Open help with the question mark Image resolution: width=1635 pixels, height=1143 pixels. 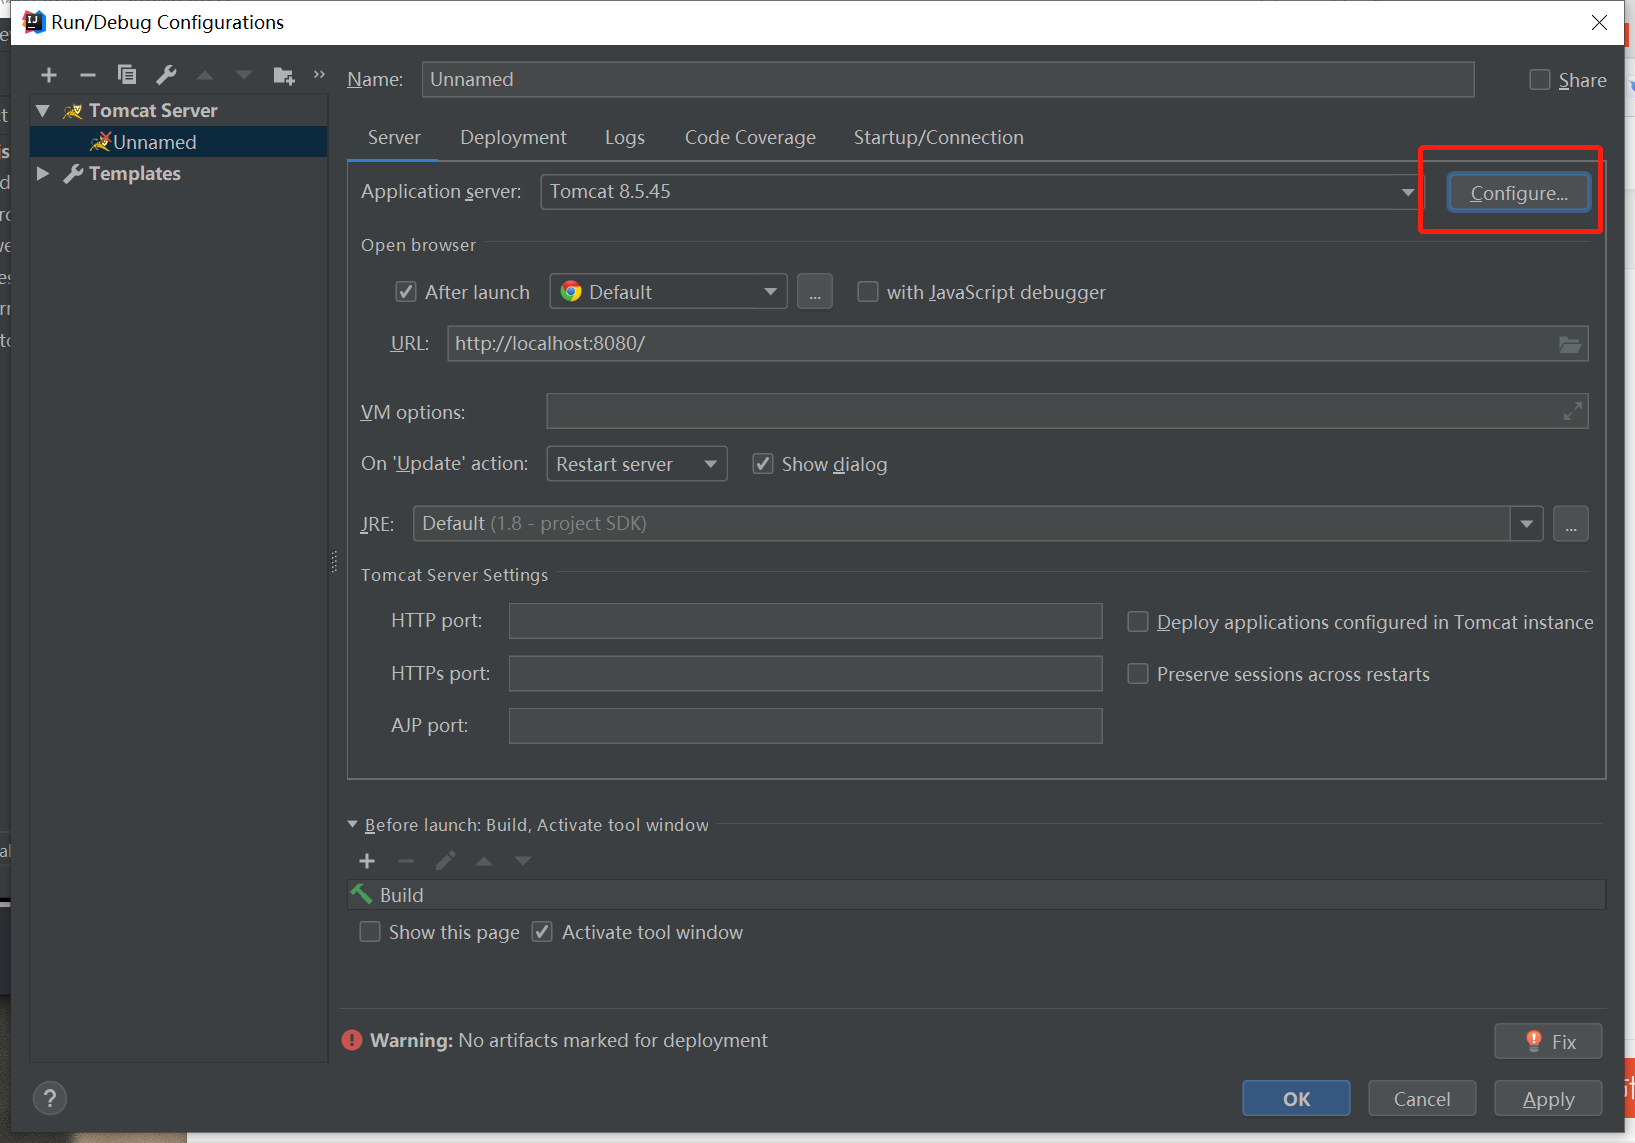click(50, 1098)
